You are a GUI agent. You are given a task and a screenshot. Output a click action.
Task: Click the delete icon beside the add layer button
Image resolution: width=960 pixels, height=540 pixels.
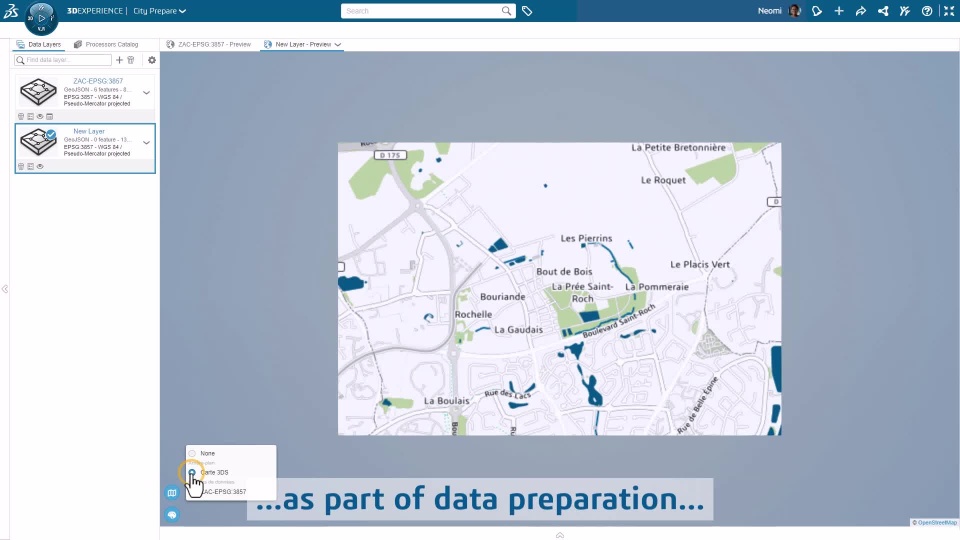[x=130, y=60]
